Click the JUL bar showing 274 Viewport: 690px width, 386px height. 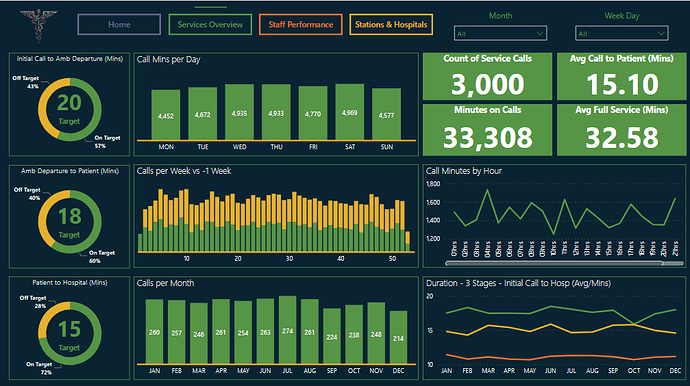[x=287, y=330]
